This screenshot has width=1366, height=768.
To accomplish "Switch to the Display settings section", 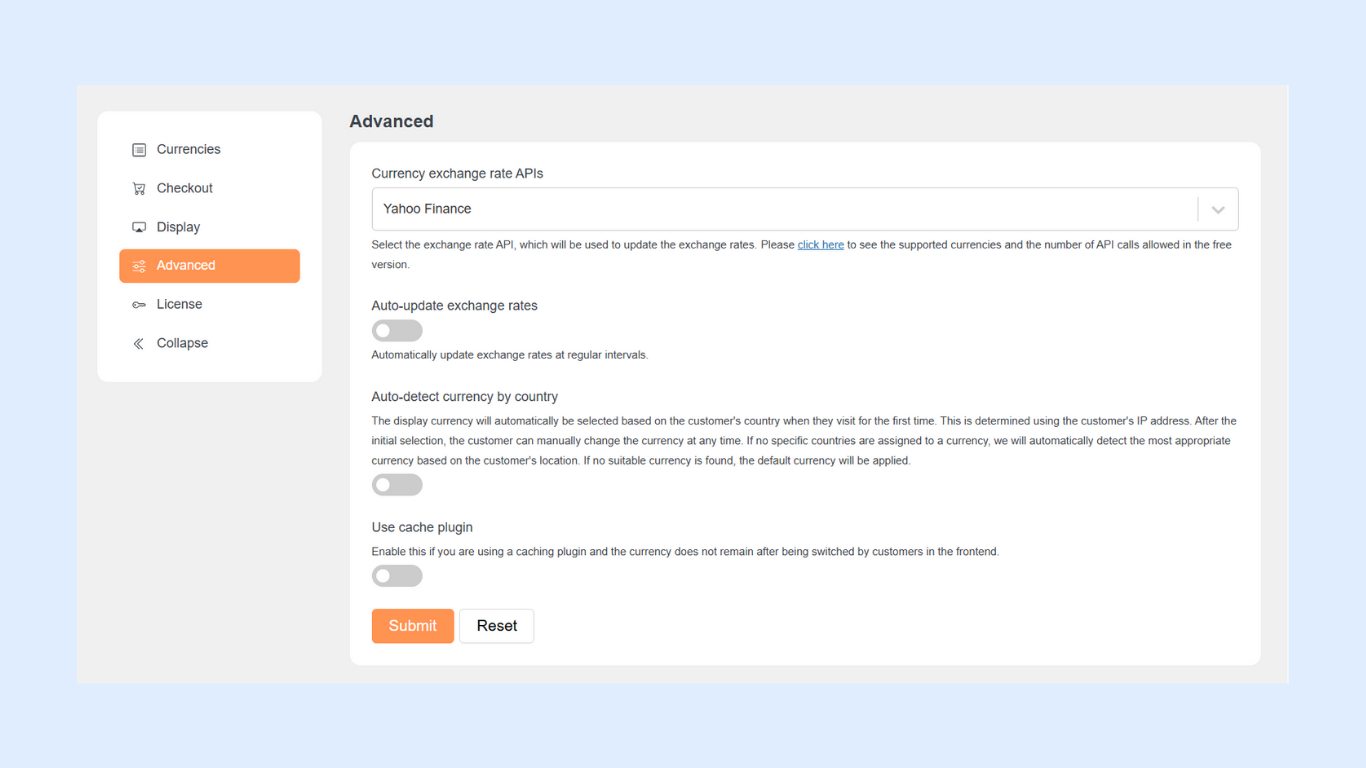I will (x=178, y=227).
